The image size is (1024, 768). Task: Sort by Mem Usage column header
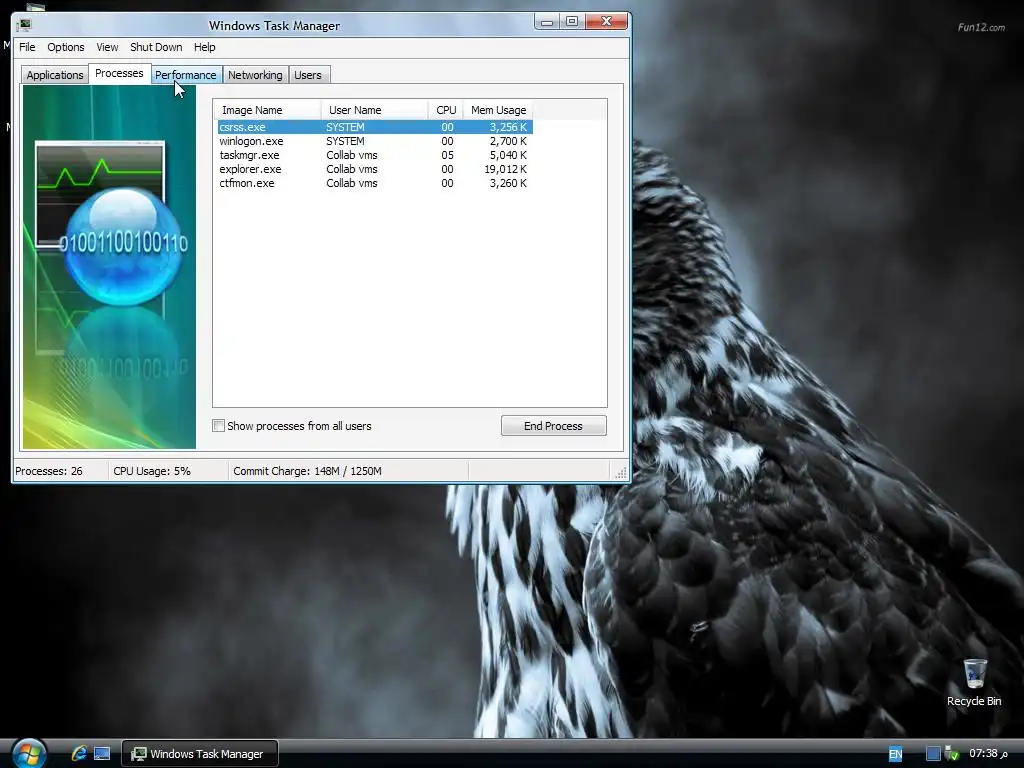click(498, 110)
